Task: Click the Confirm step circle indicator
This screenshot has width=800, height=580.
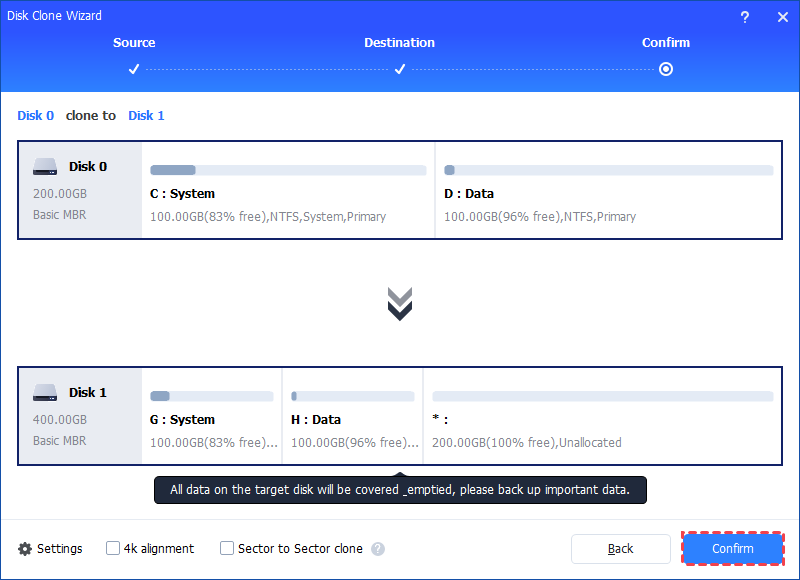Action: tap(666, 69)
